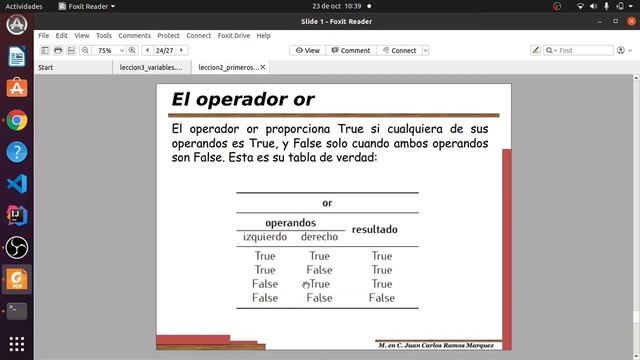
Task: Expand the dropdown next to Connect
Action: [425, 51]
